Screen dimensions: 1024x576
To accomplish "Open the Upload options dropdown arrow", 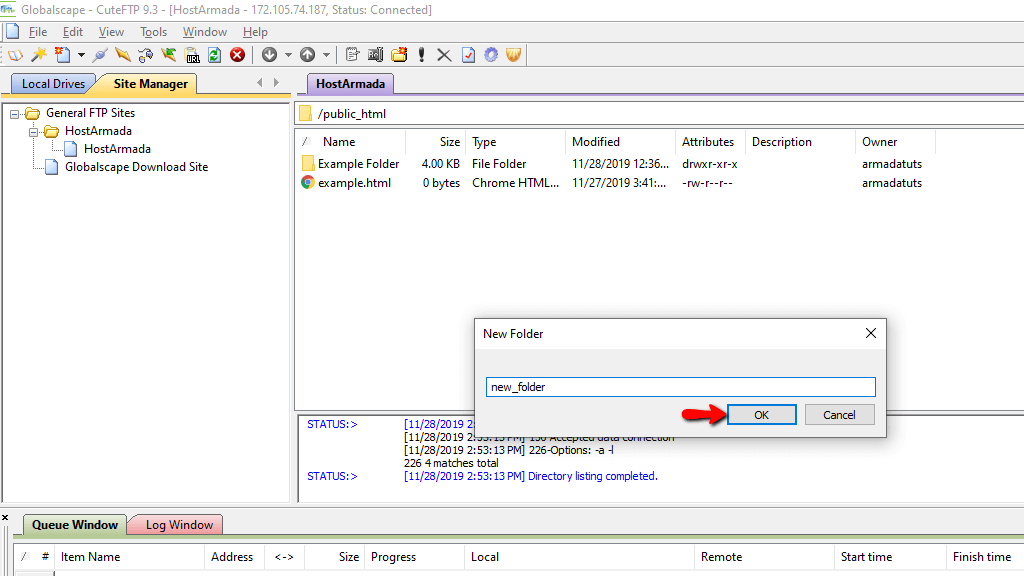I will coord(327,55).
